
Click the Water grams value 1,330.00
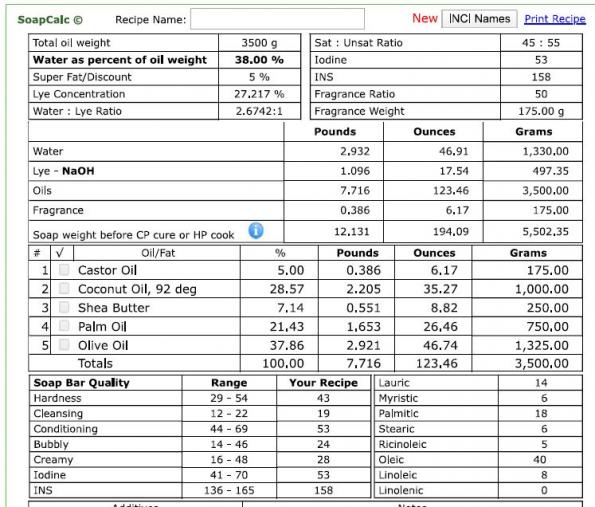click(x=546, y=151)
